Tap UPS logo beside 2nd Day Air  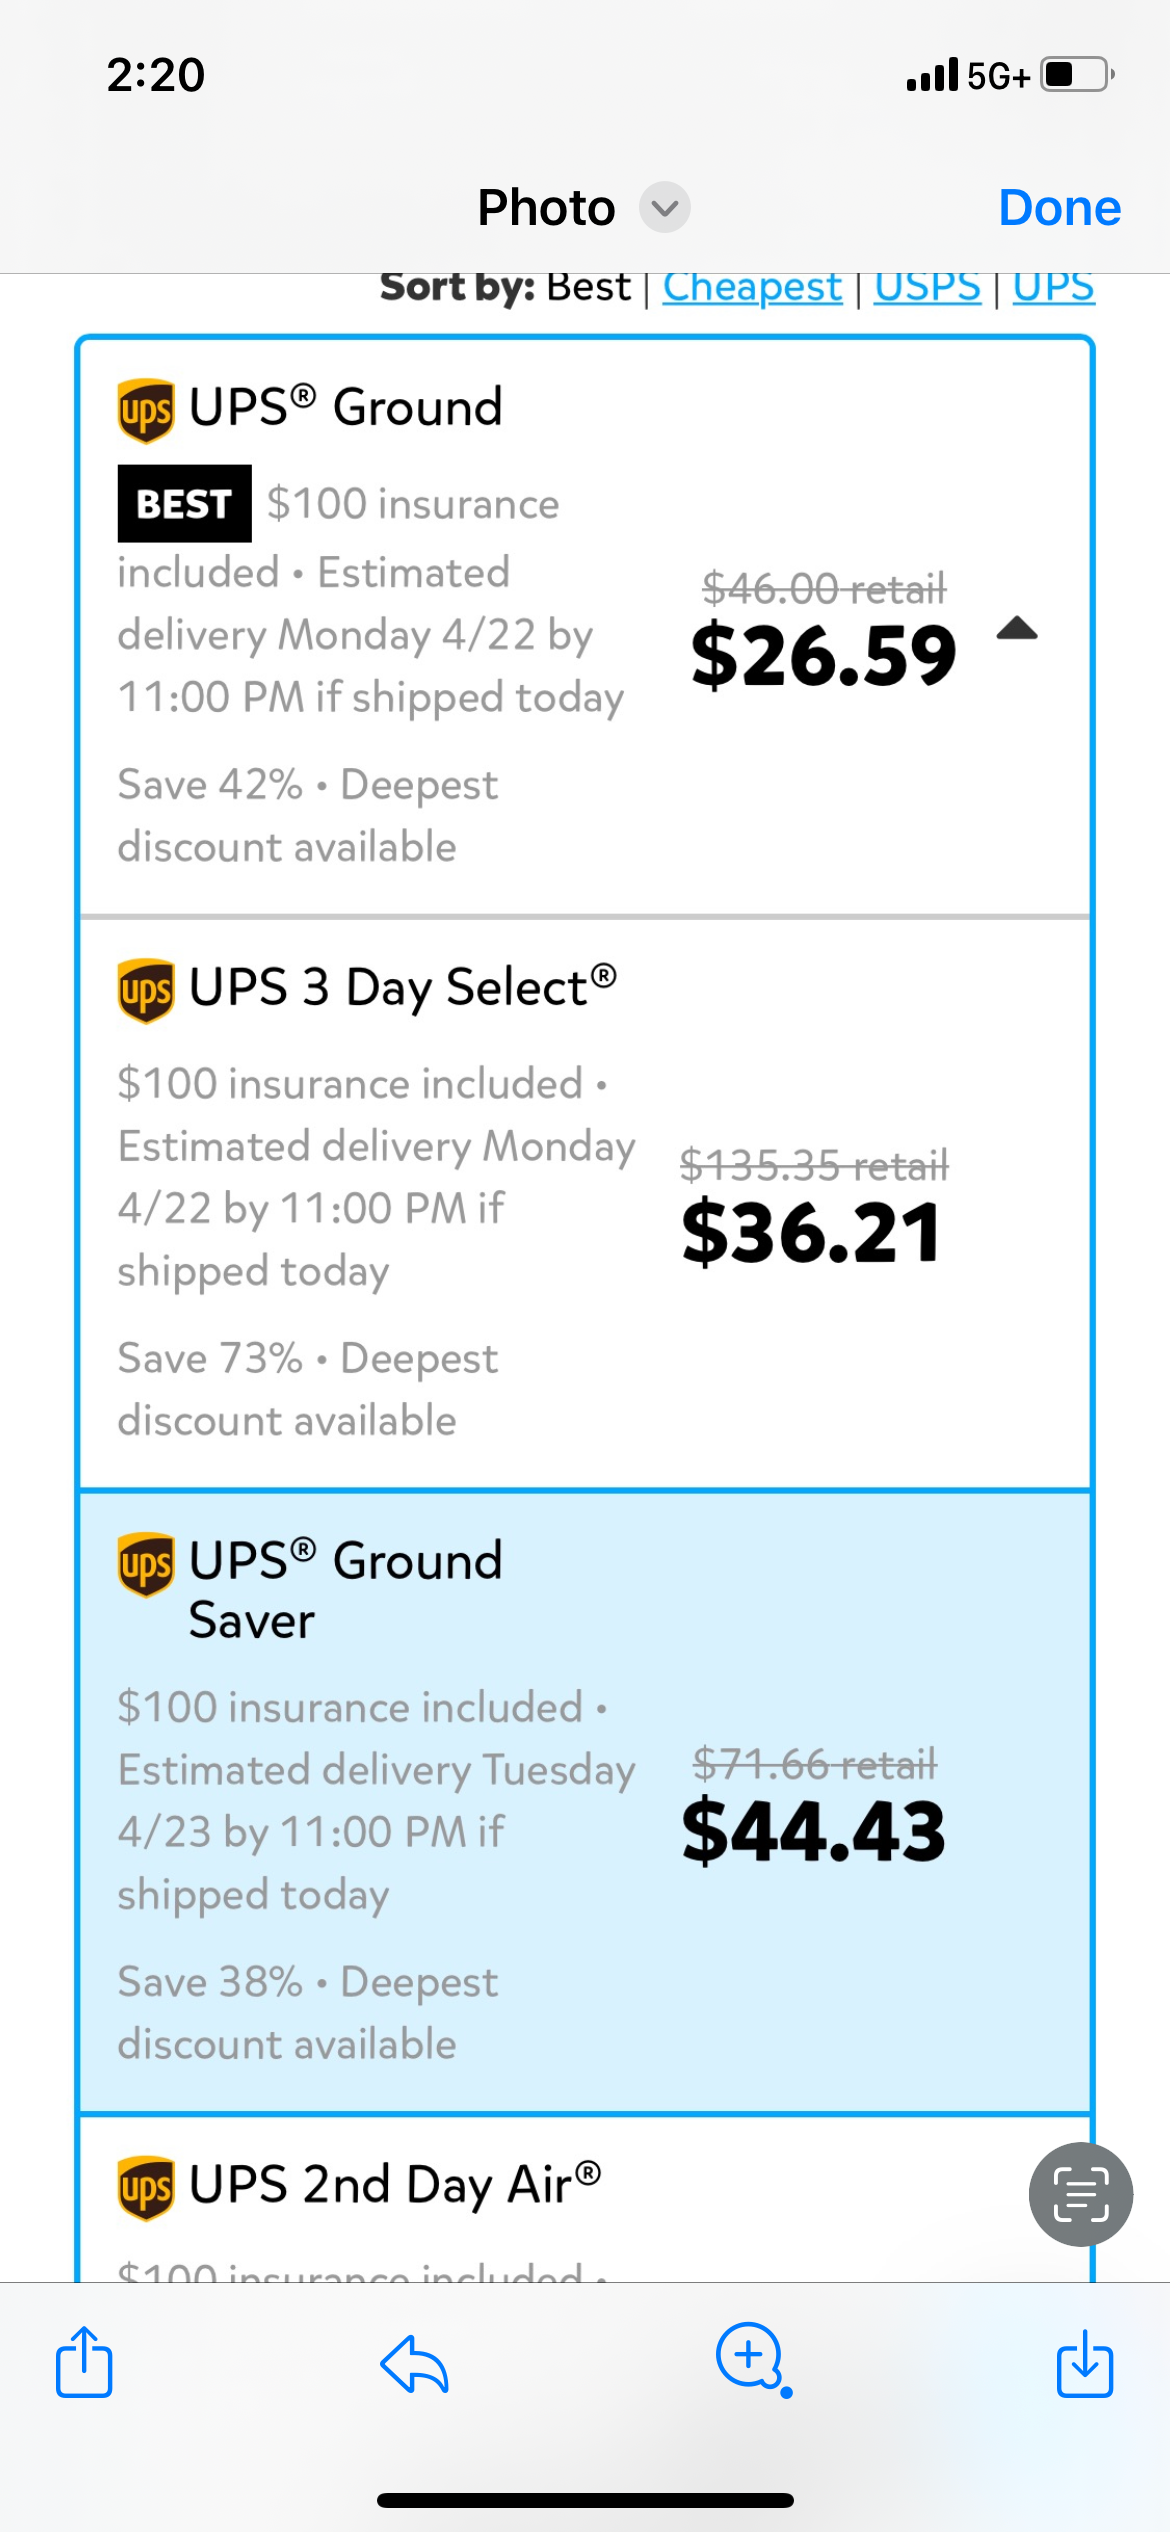coord(146,2187)
